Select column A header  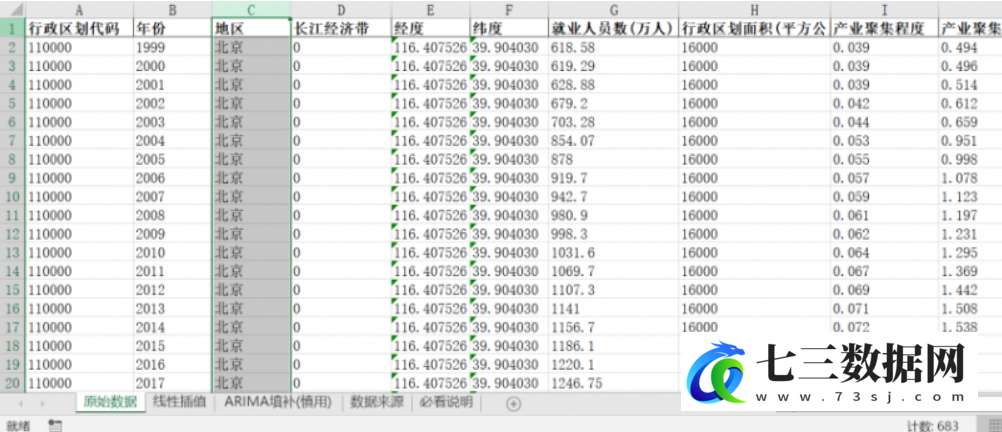(x=79, y=10)
